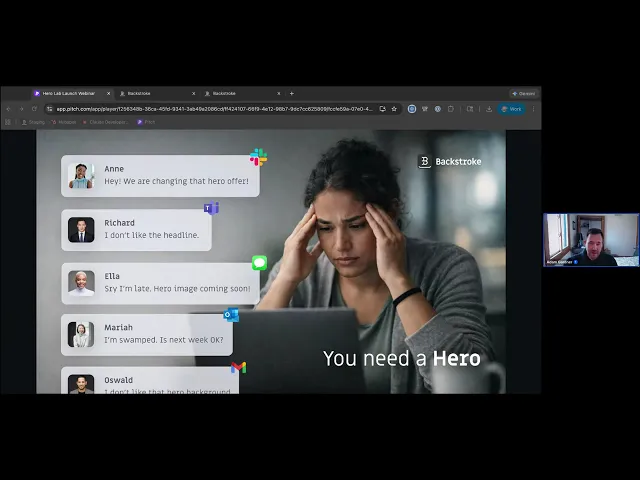Click "I don't like the headline." message
This screenshot has width=640, height=480.
click(151, 235)
